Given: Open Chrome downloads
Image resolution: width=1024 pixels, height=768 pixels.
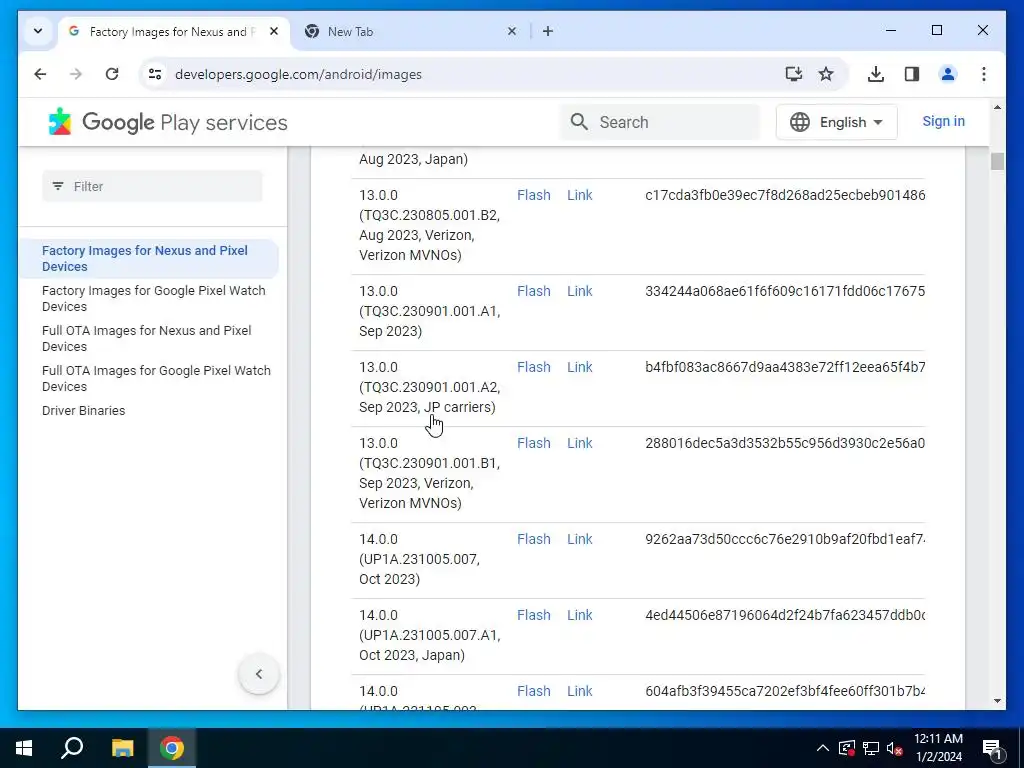Looking at the screenshot, I should (x=876, y=74).
